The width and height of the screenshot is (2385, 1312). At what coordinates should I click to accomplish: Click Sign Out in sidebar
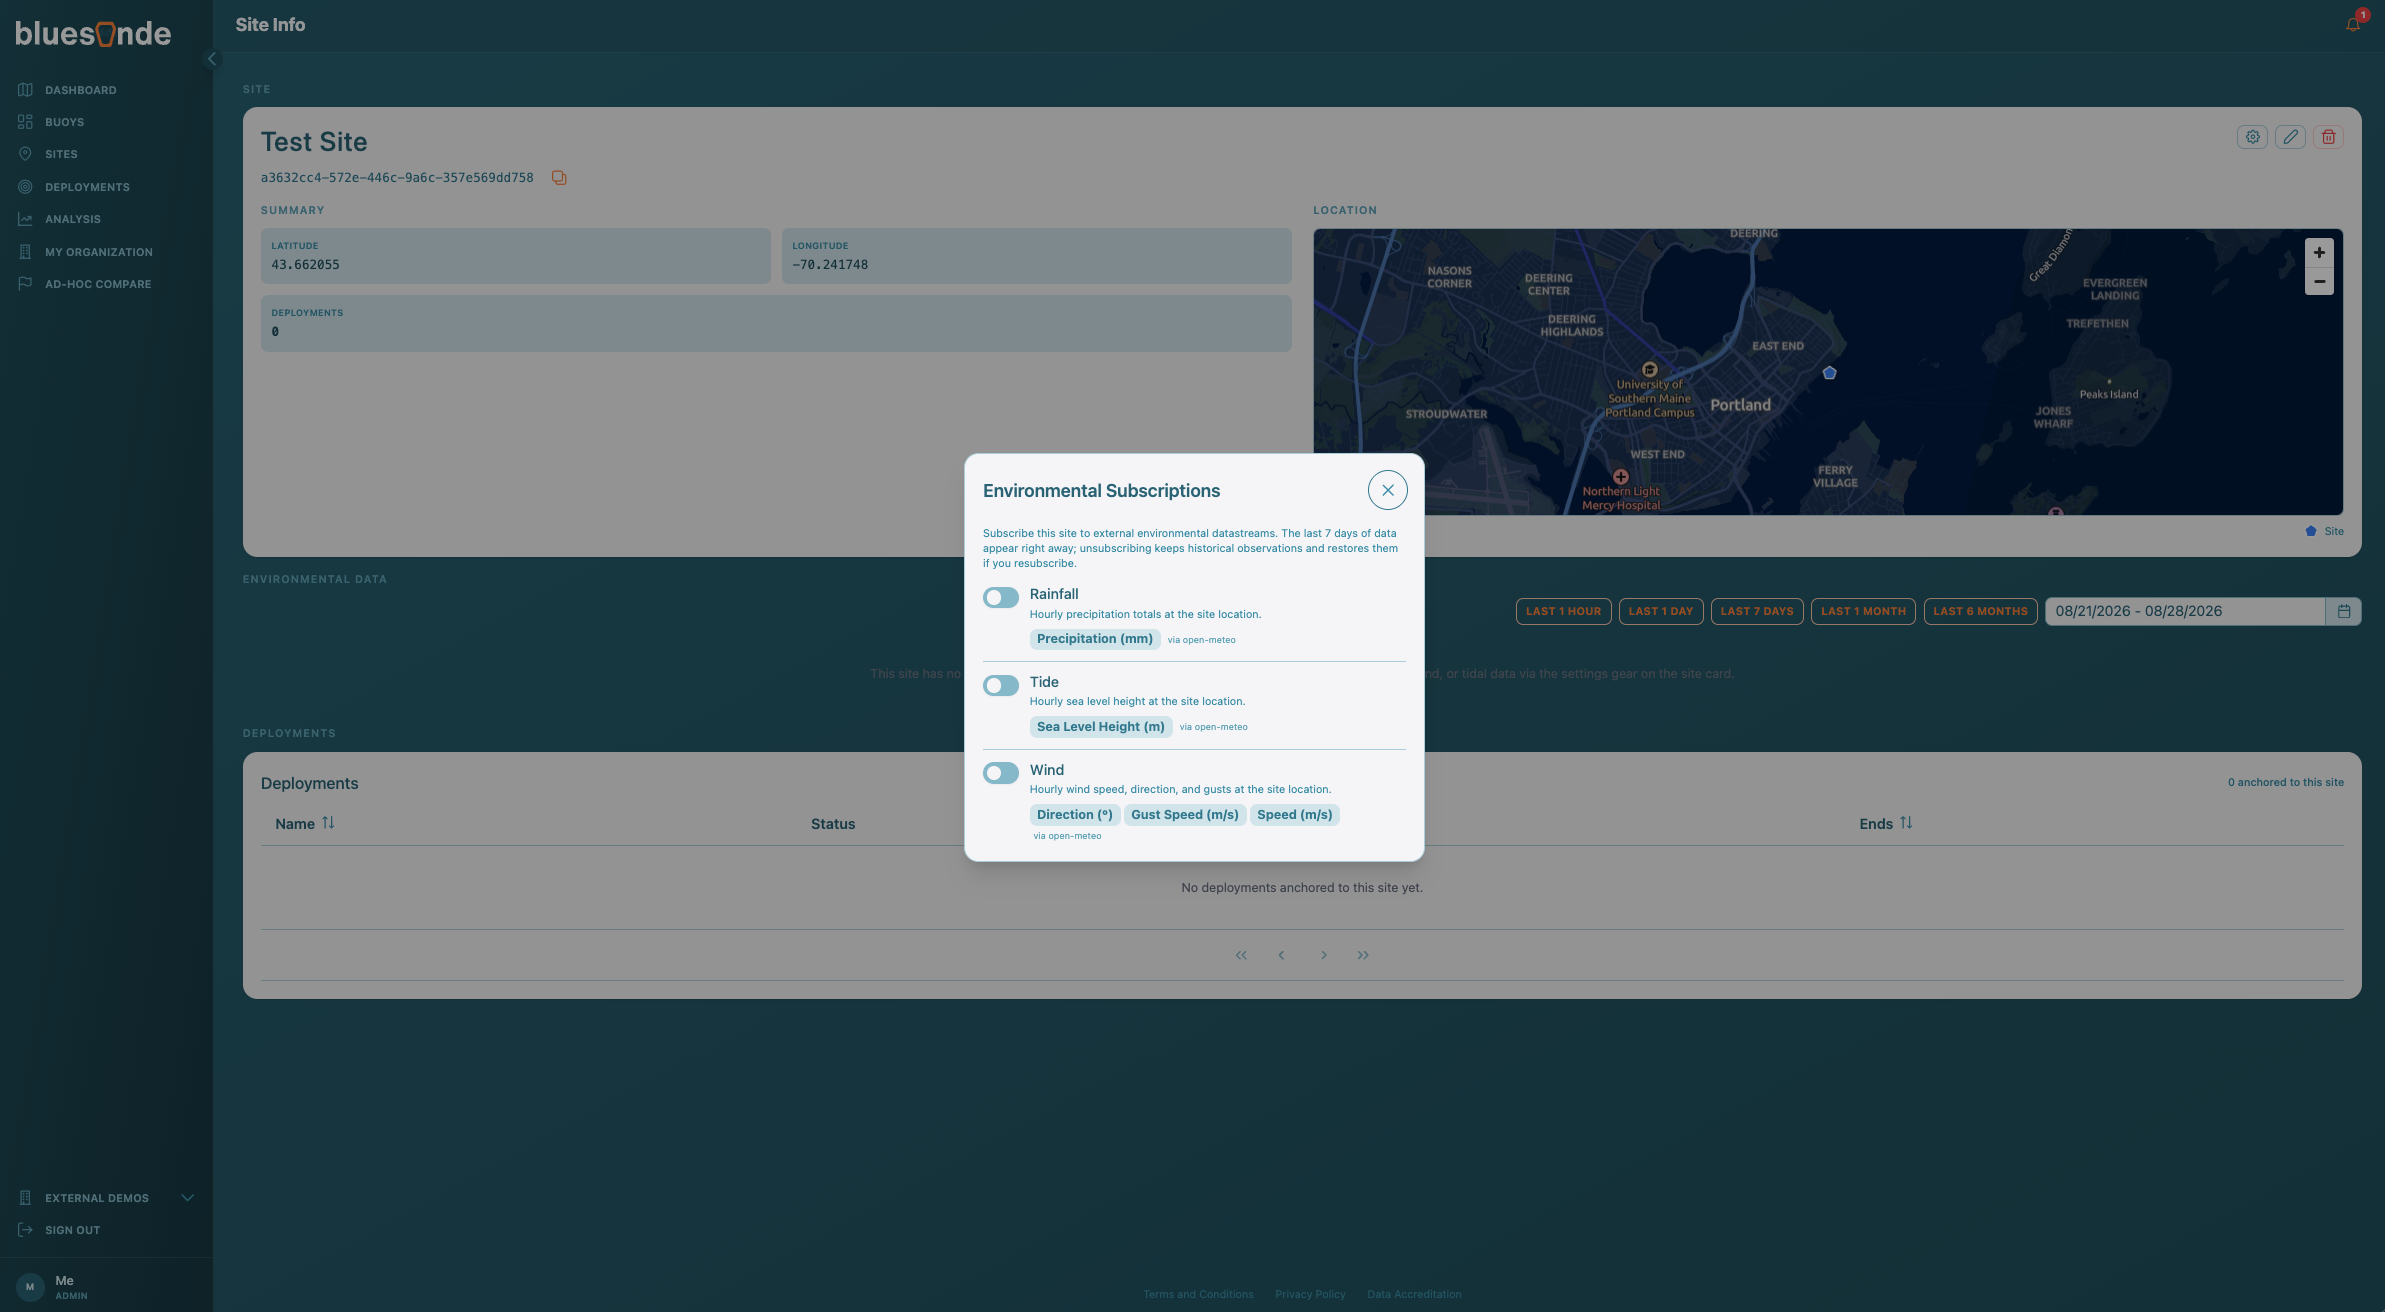[x=72, y=1230]
